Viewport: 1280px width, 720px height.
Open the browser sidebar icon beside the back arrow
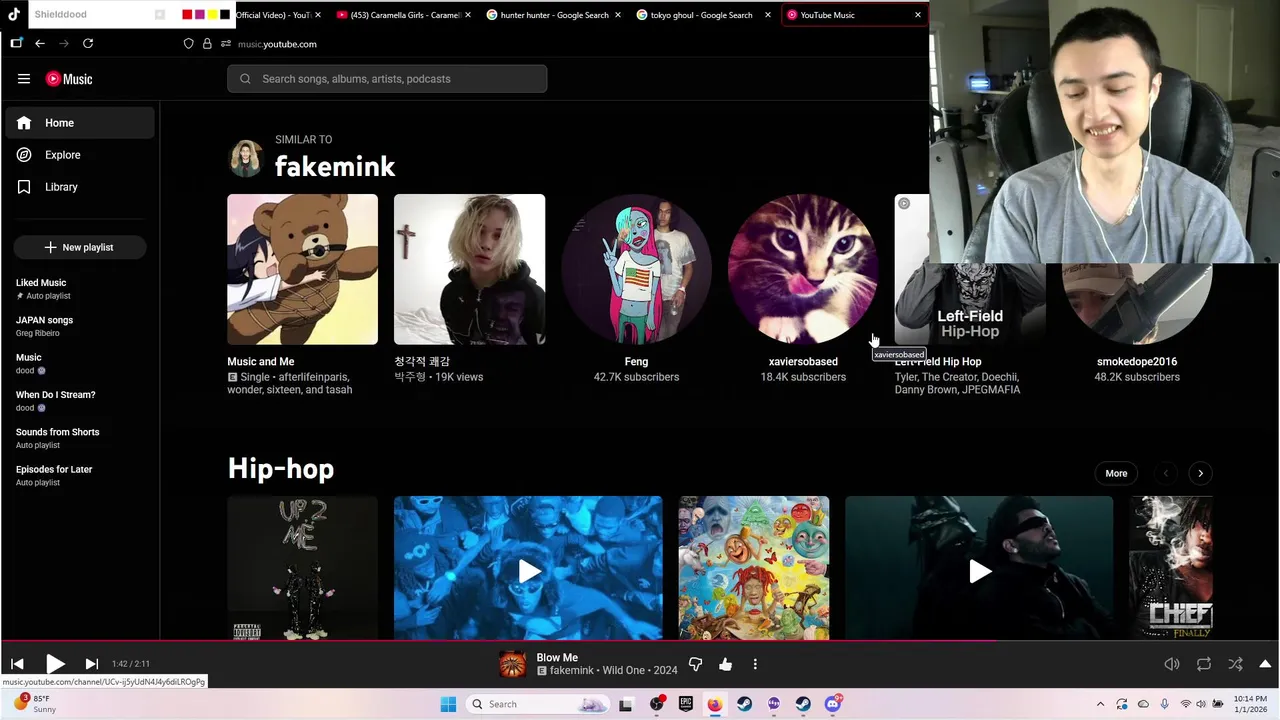pyautogui.click(x=16, y=43)
